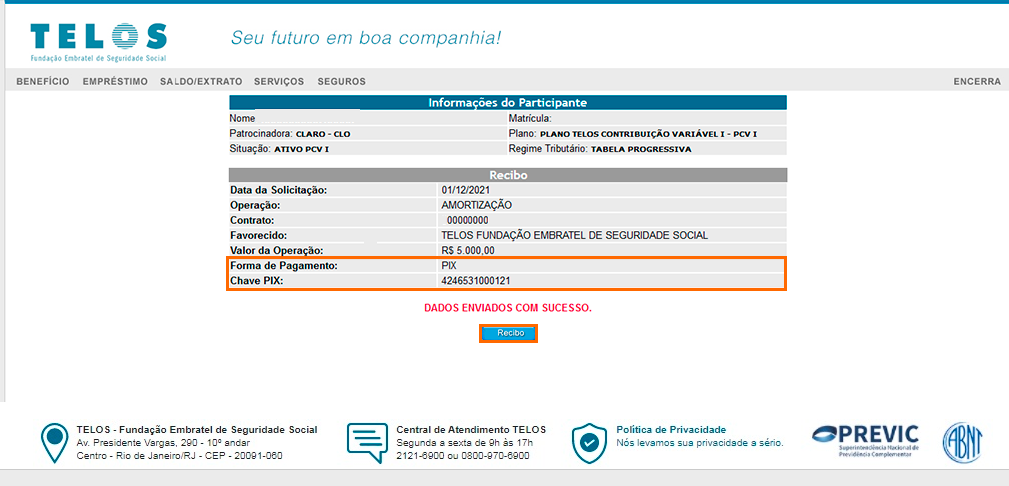1009x486 pixels.
Task: Click the Situação value ATIVO PCV I
Action: (302, 149)
